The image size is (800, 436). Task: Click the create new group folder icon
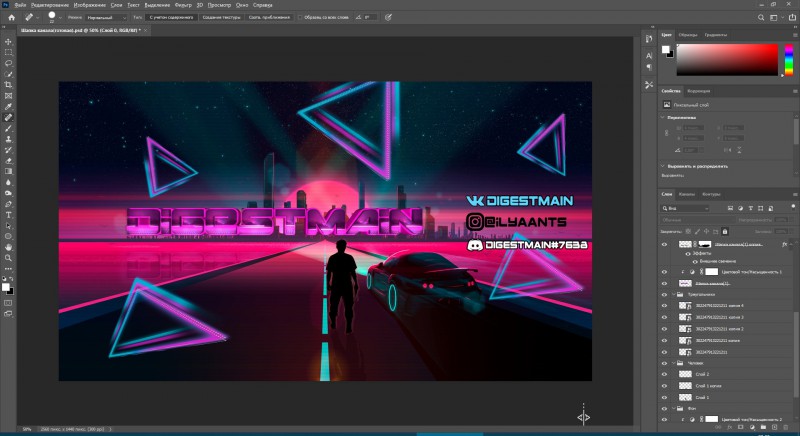click(763, 427)
